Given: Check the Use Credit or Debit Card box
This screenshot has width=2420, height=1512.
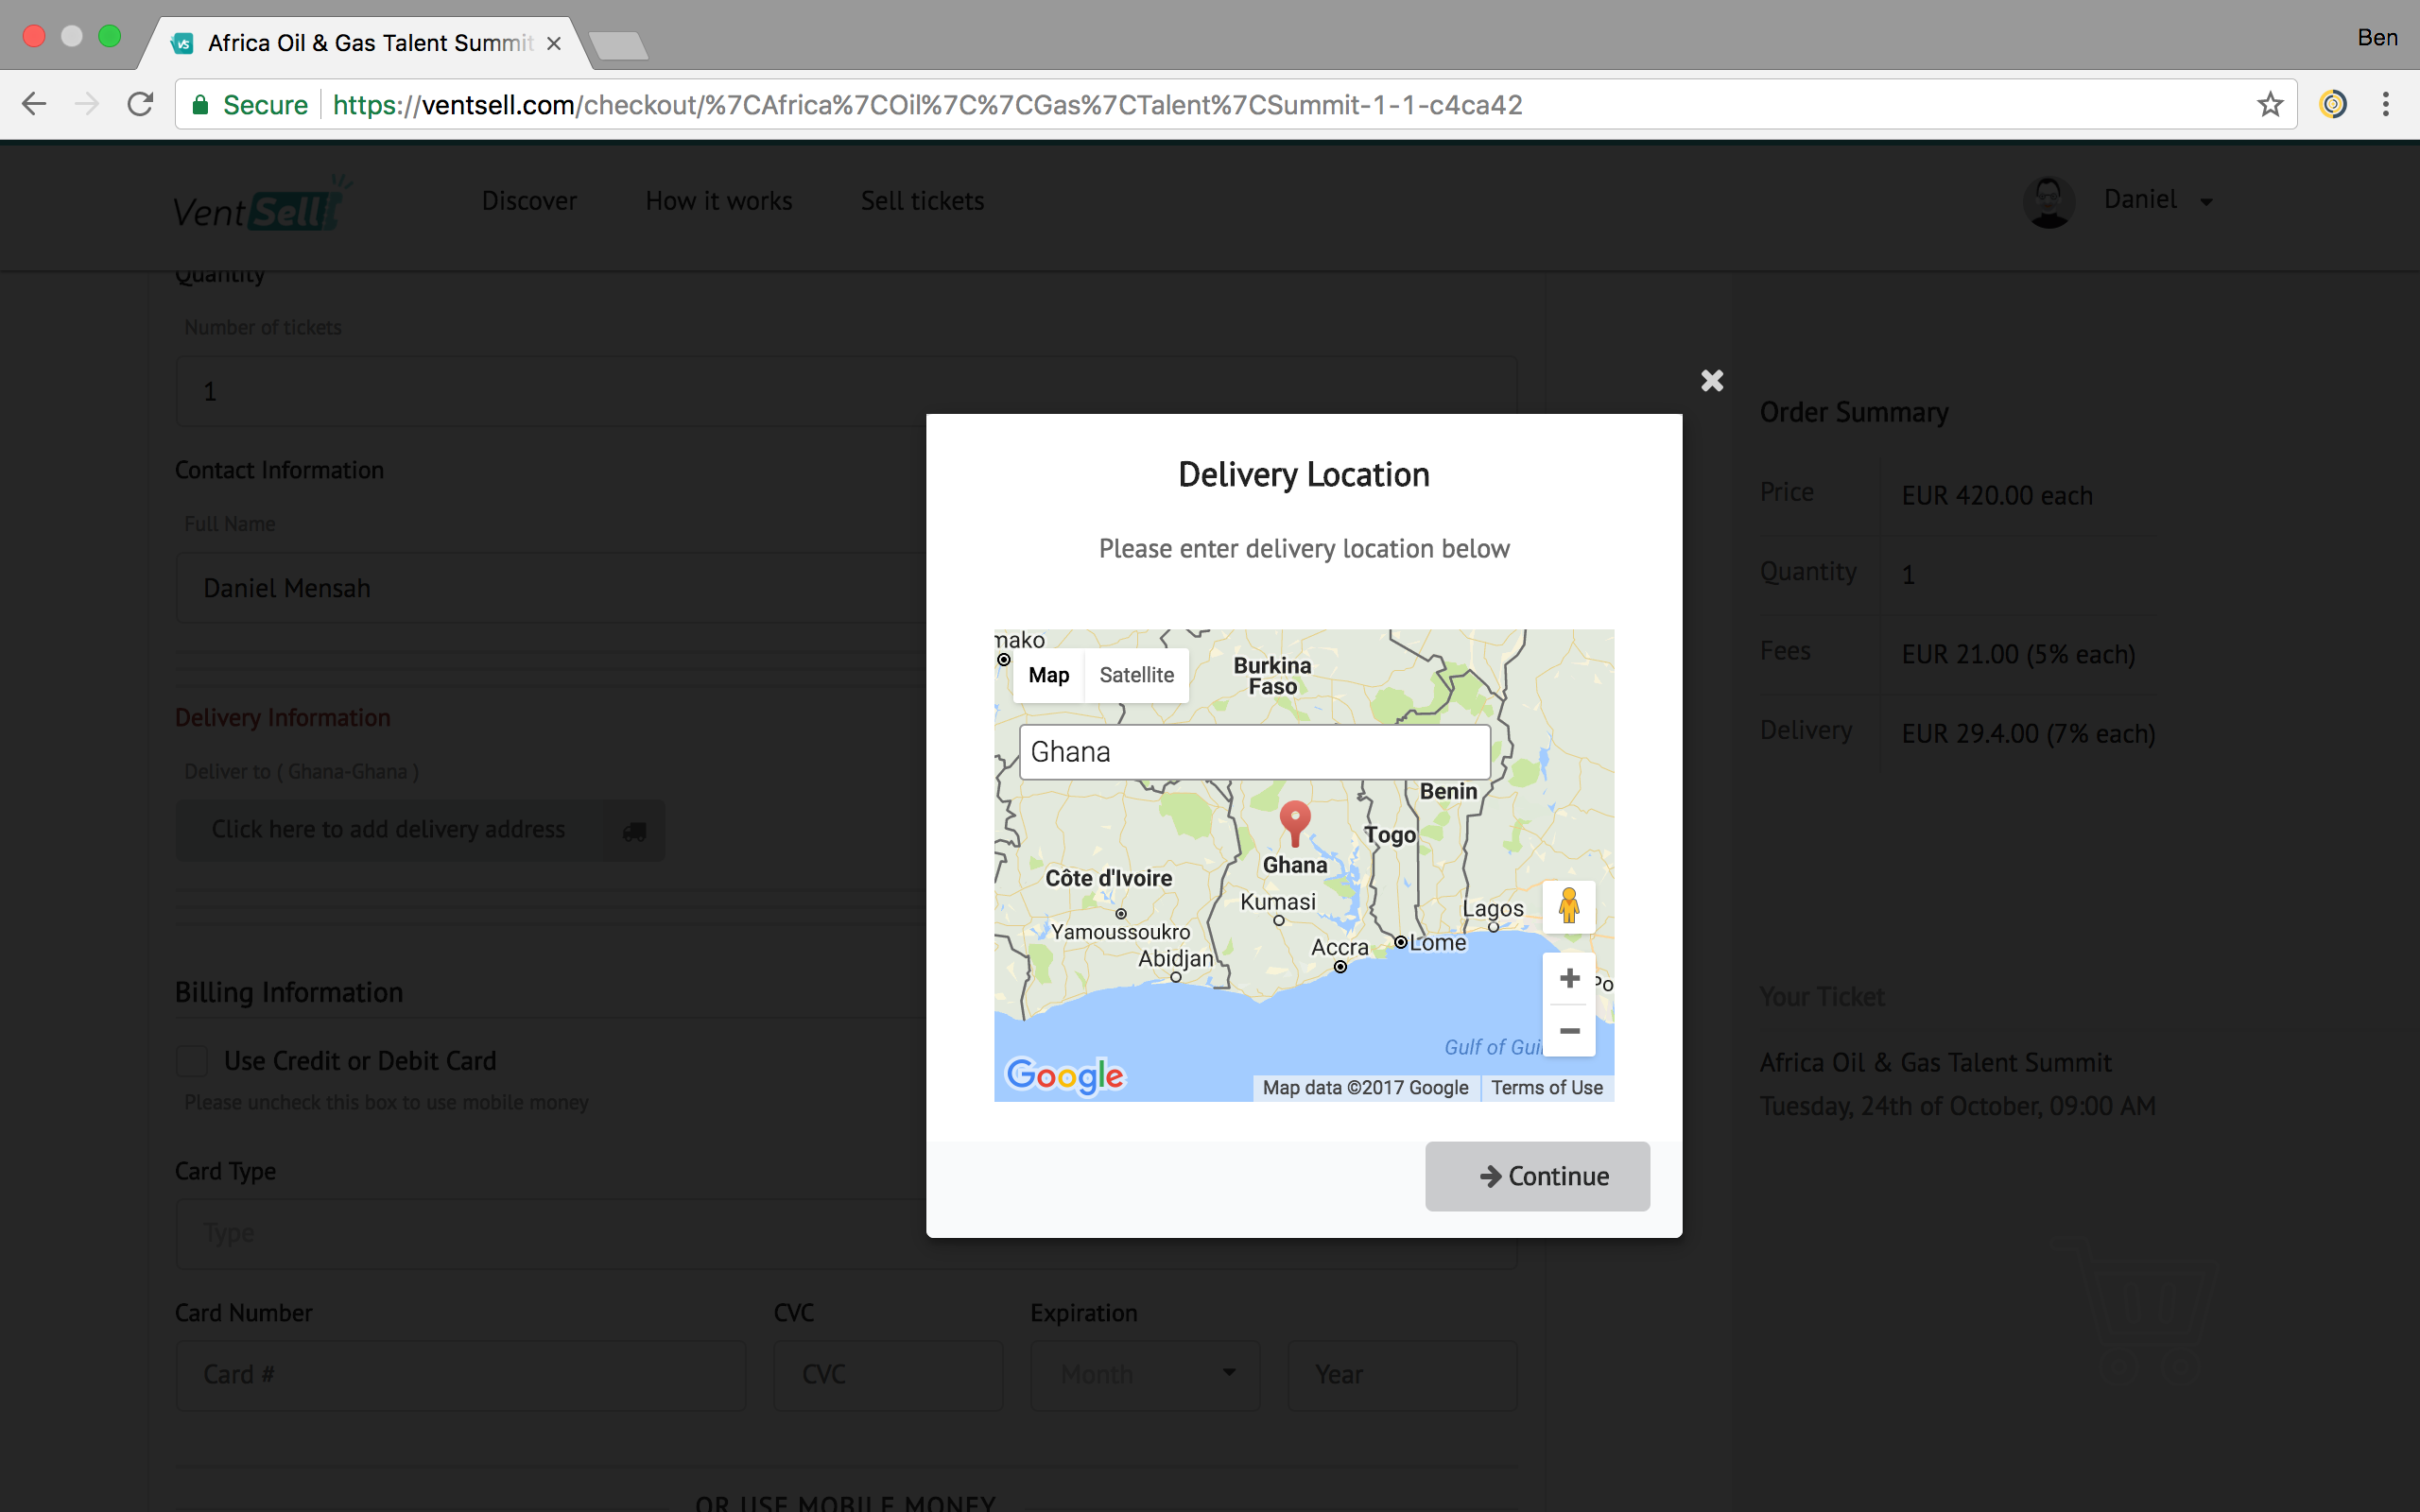Looking at the screenshot, I should (x=192, y=1060).
